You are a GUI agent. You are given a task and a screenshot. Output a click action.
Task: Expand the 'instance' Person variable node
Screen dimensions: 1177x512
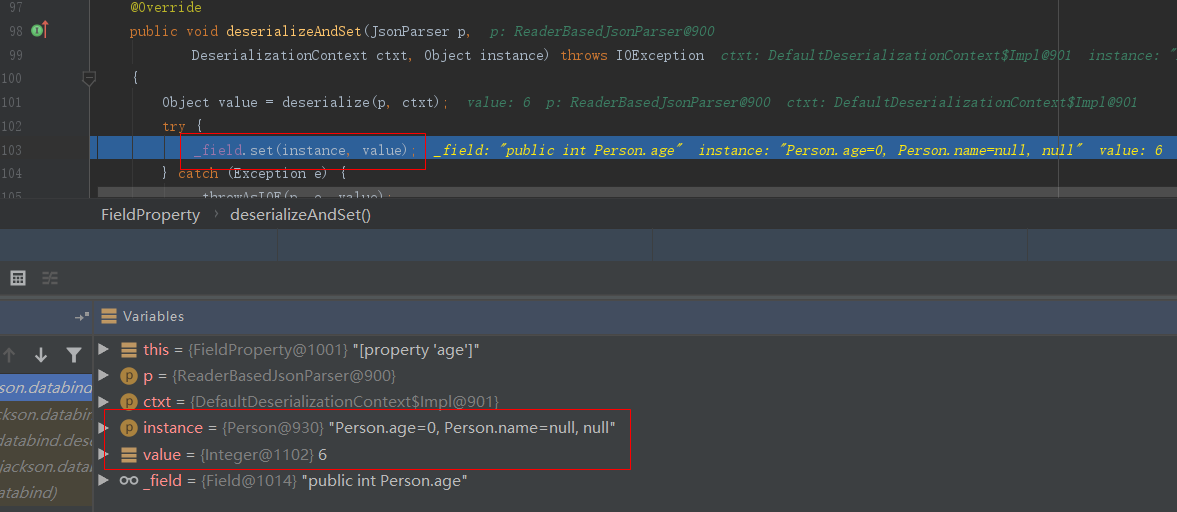(x=104, y=427)
